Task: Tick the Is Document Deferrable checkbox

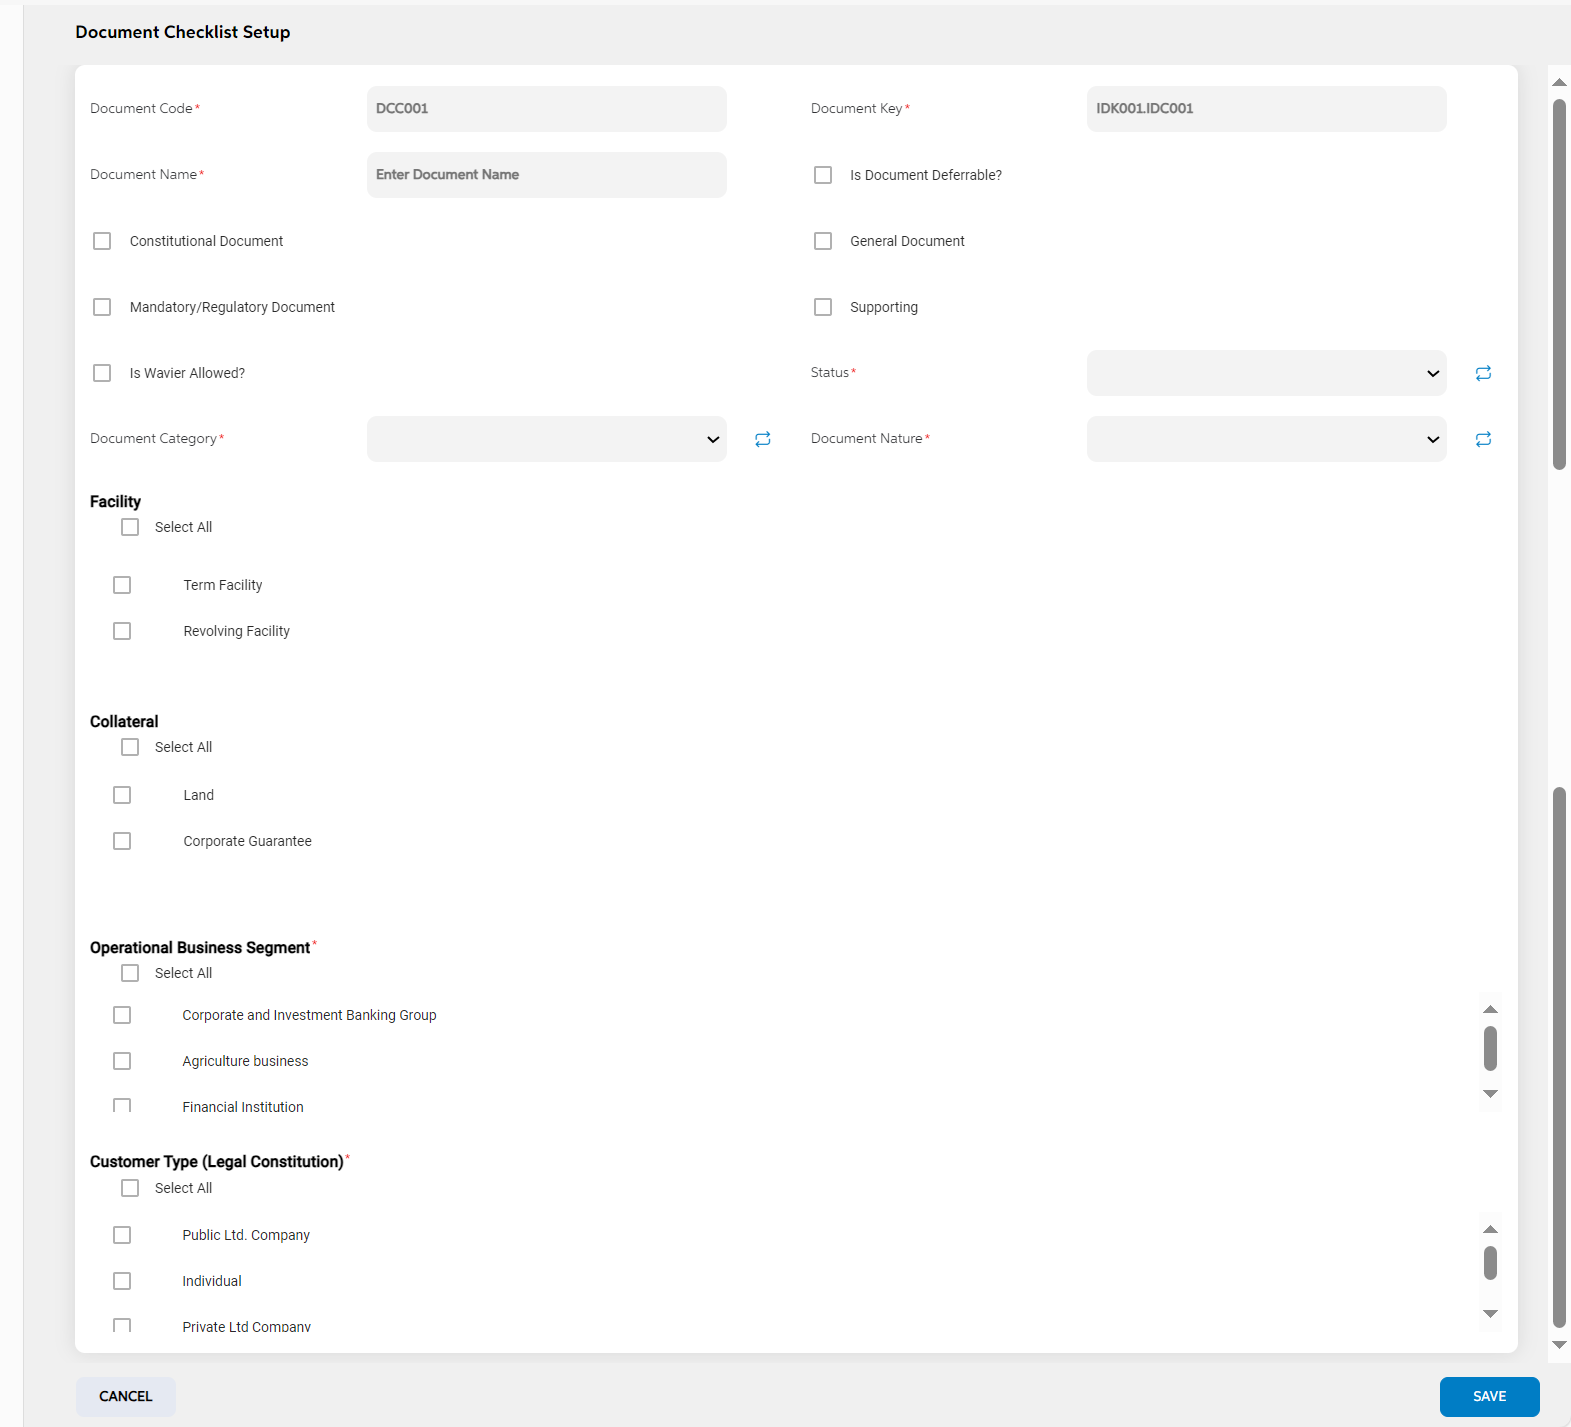Action: 823,175
